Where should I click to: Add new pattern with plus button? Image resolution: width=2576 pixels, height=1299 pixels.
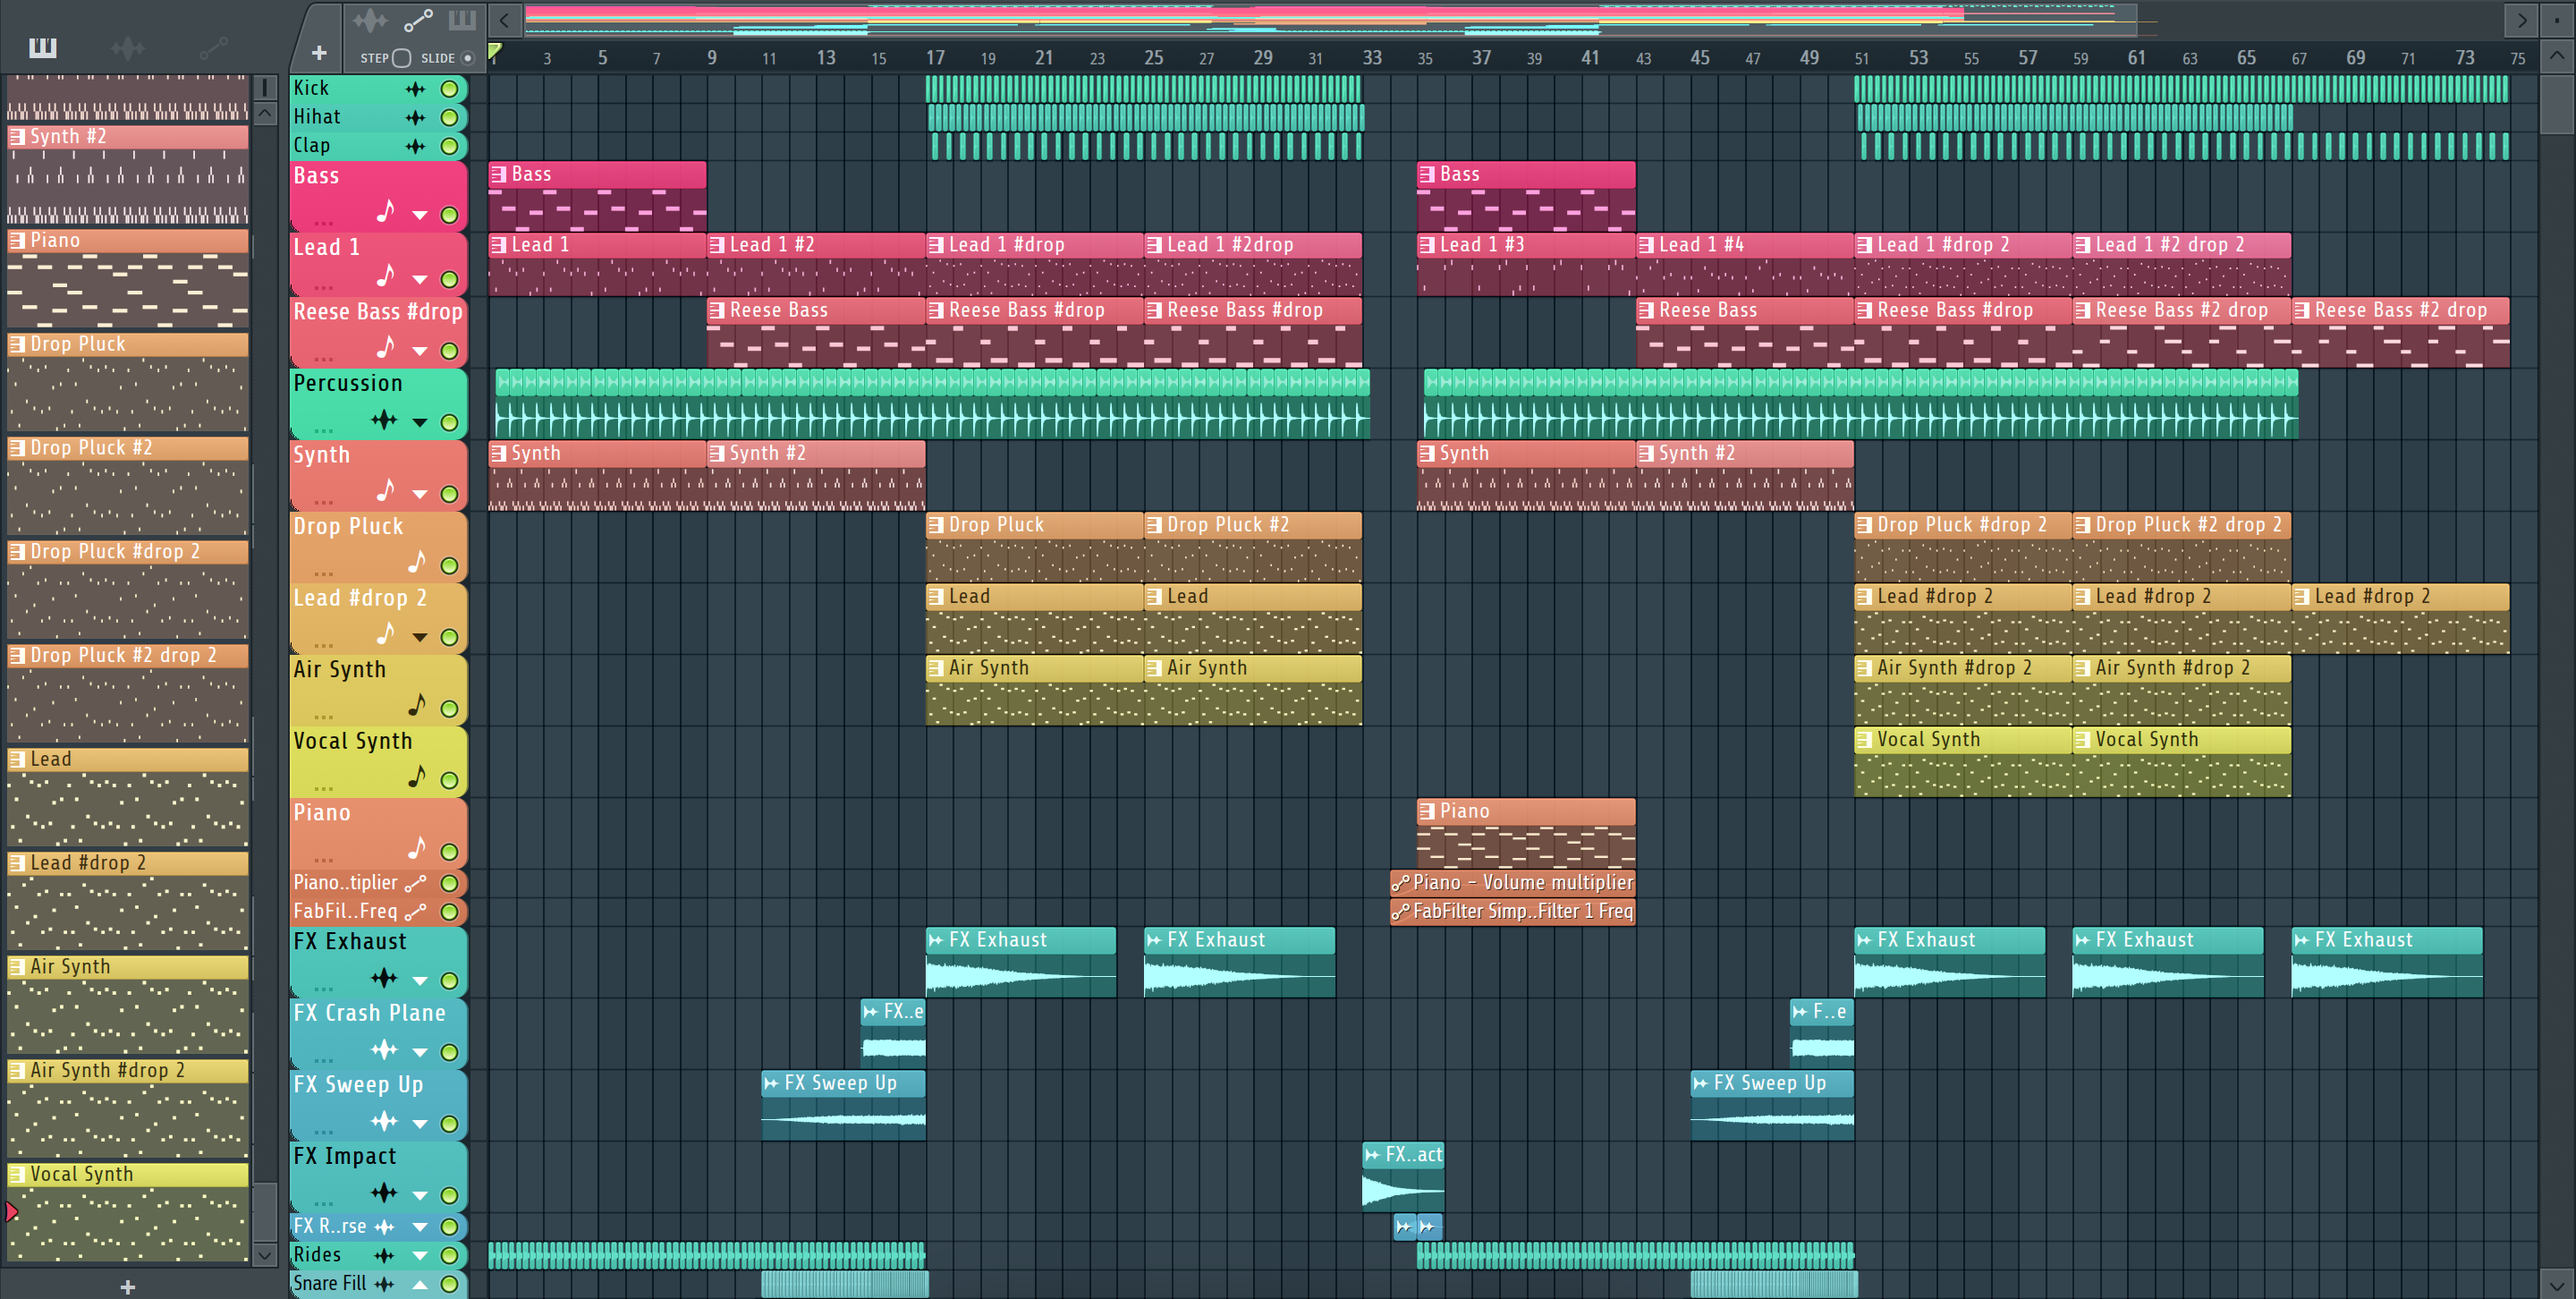(127, 1287)
